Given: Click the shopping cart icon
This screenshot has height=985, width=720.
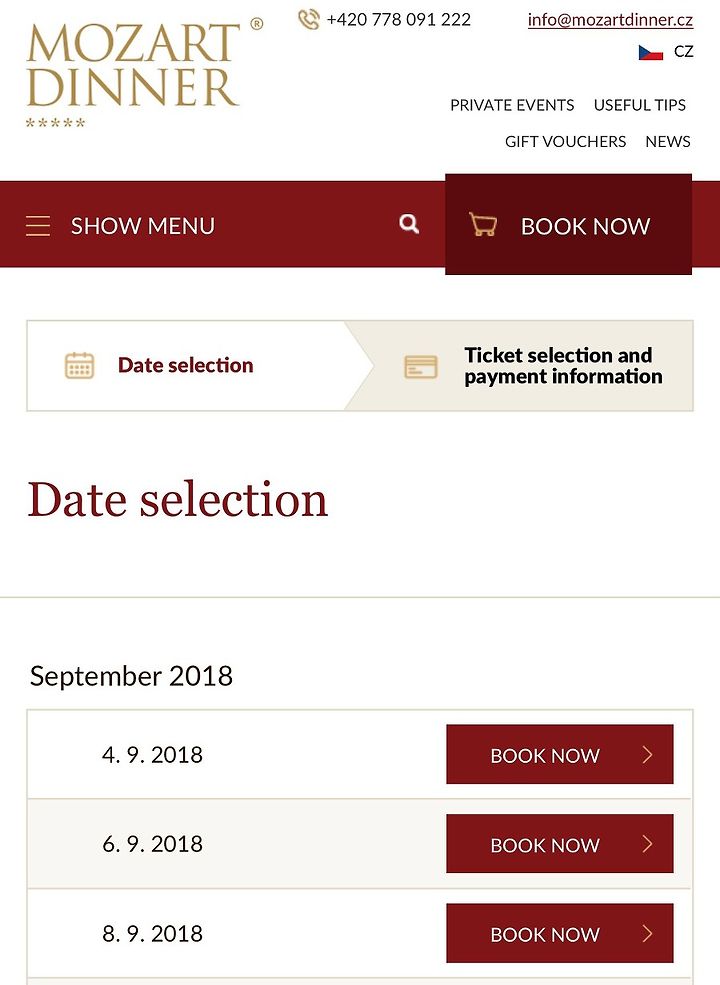Looking at the screenshot, I should (x=483, y=224).
